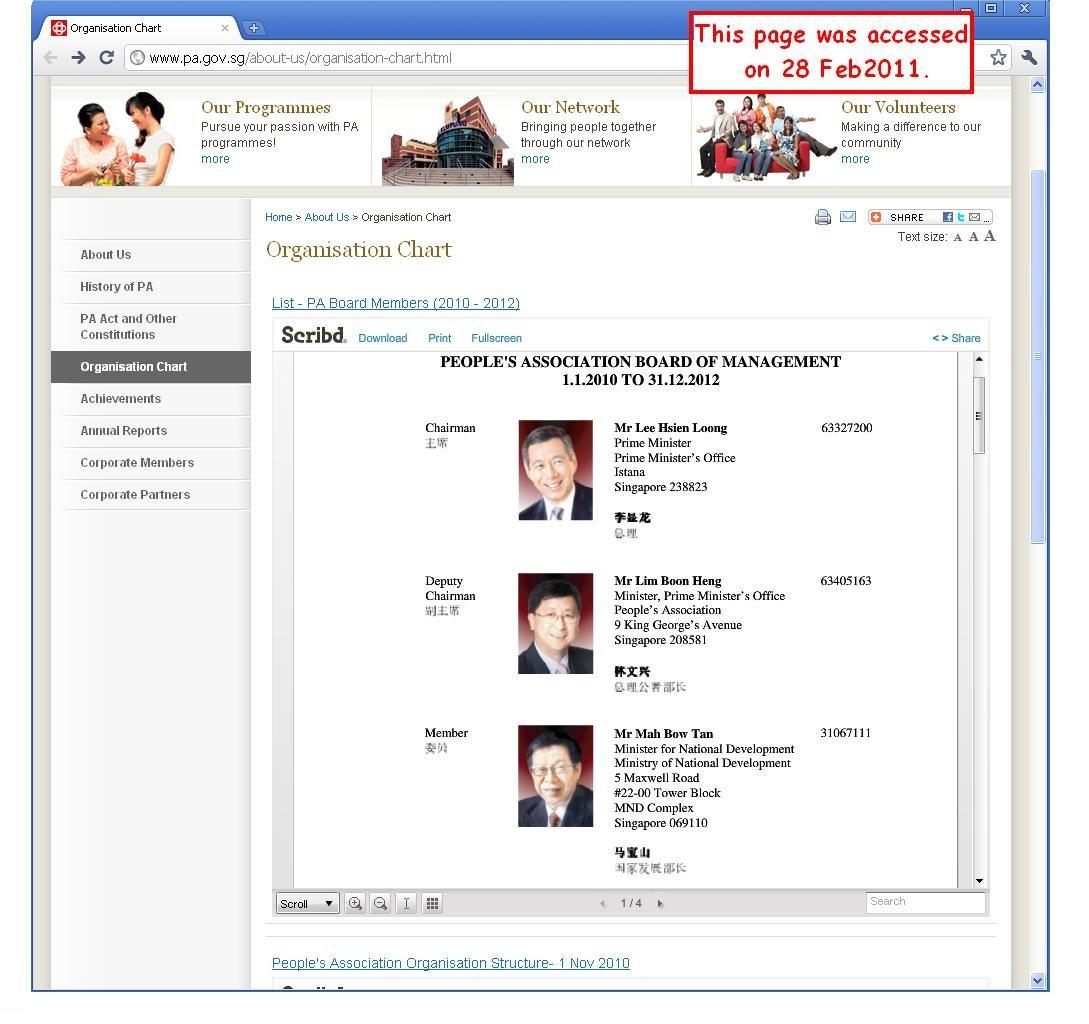Image resolution: width=1089 pixels, height=1024 pixels.
Task: Select Organisation Chart sidebar item
Action: click(x=151, y=367)
